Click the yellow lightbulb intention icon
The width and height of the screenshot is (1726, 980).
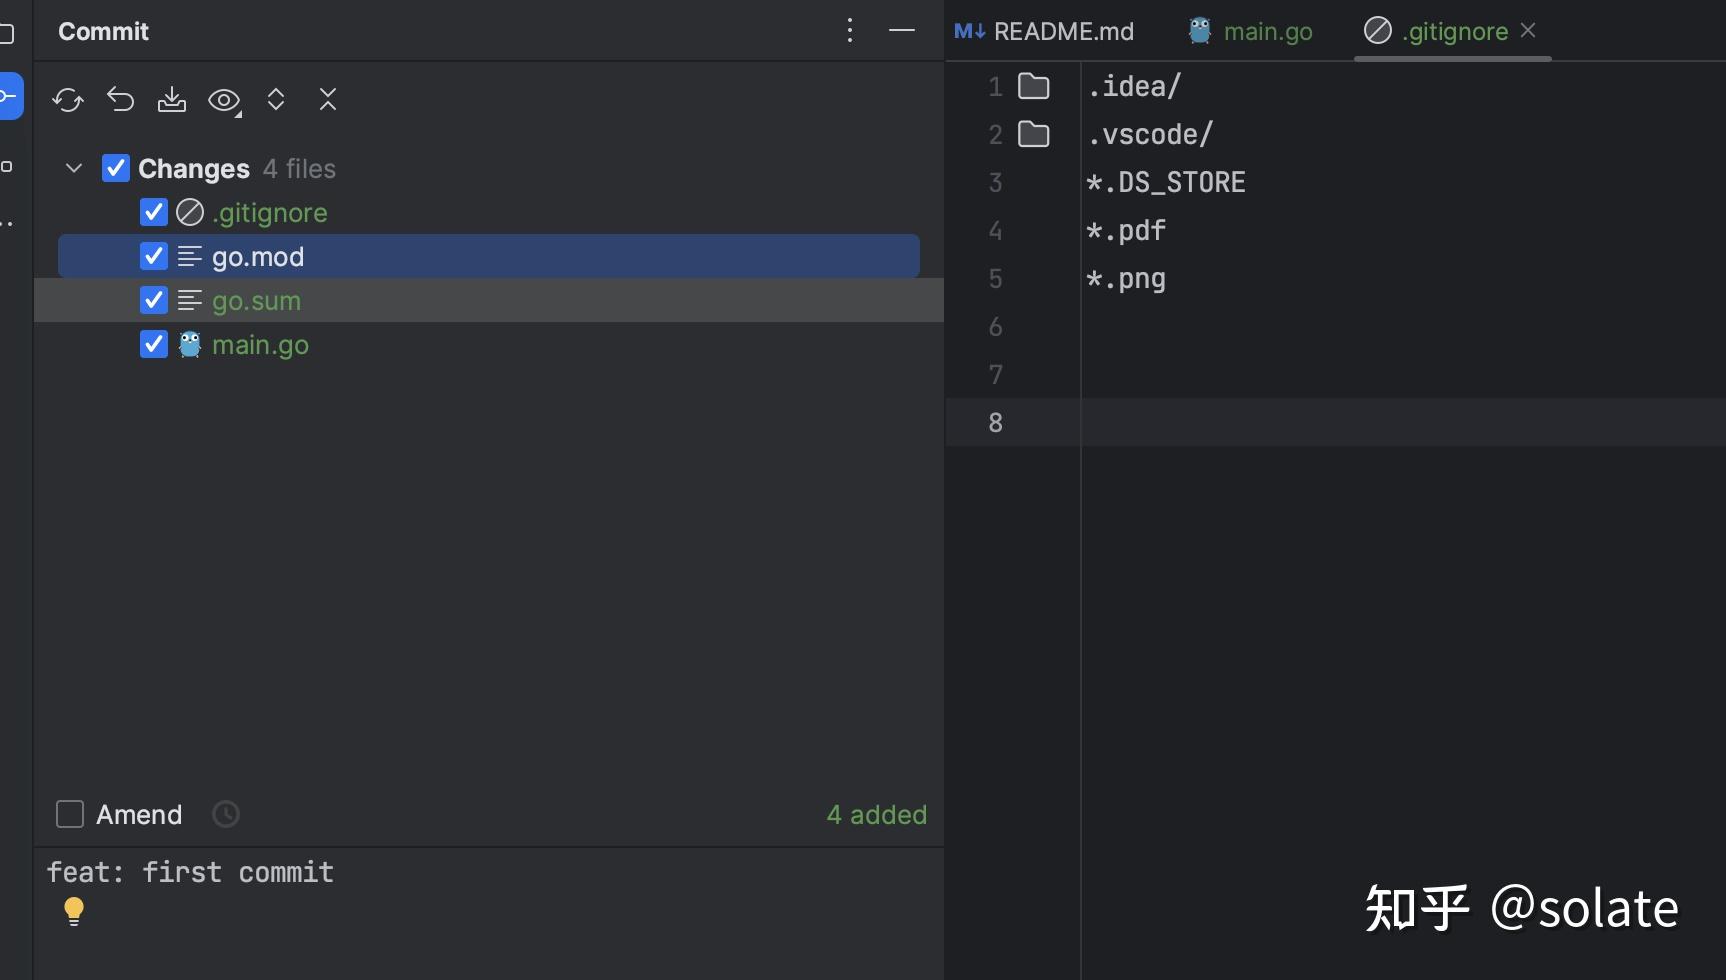74,911
